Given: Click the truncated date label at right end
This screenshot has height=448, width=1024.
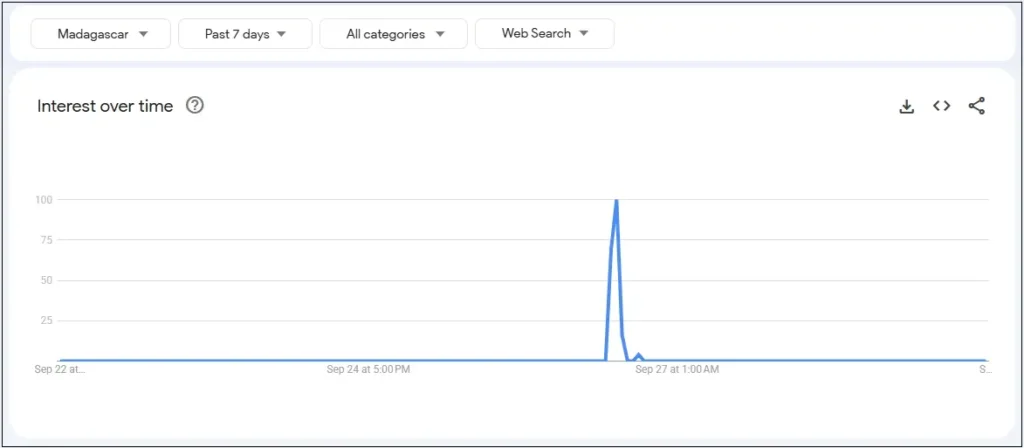Looking at the screenshot, I should (984, 369).
